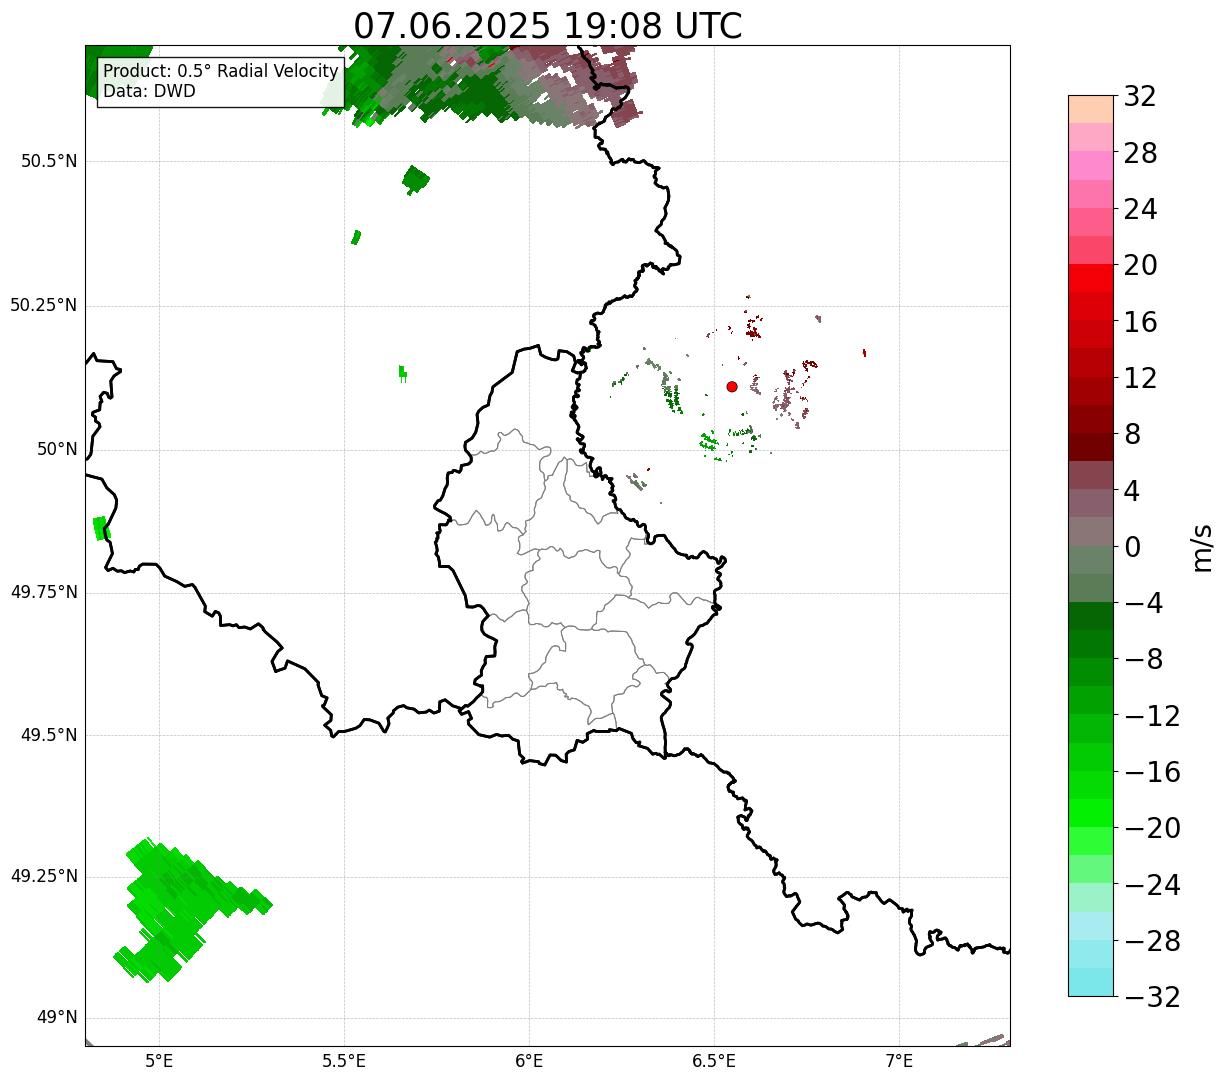Click the colorbar tick label 8

(x=1132, y=434)
